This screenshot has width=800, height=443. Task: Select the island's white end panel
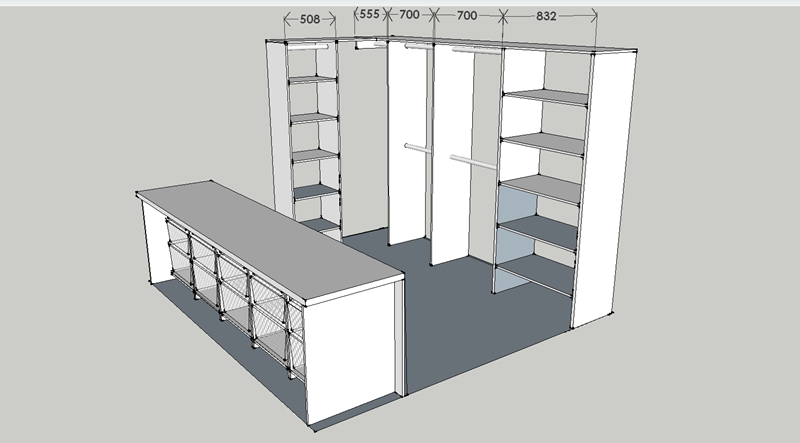point(351,352)
